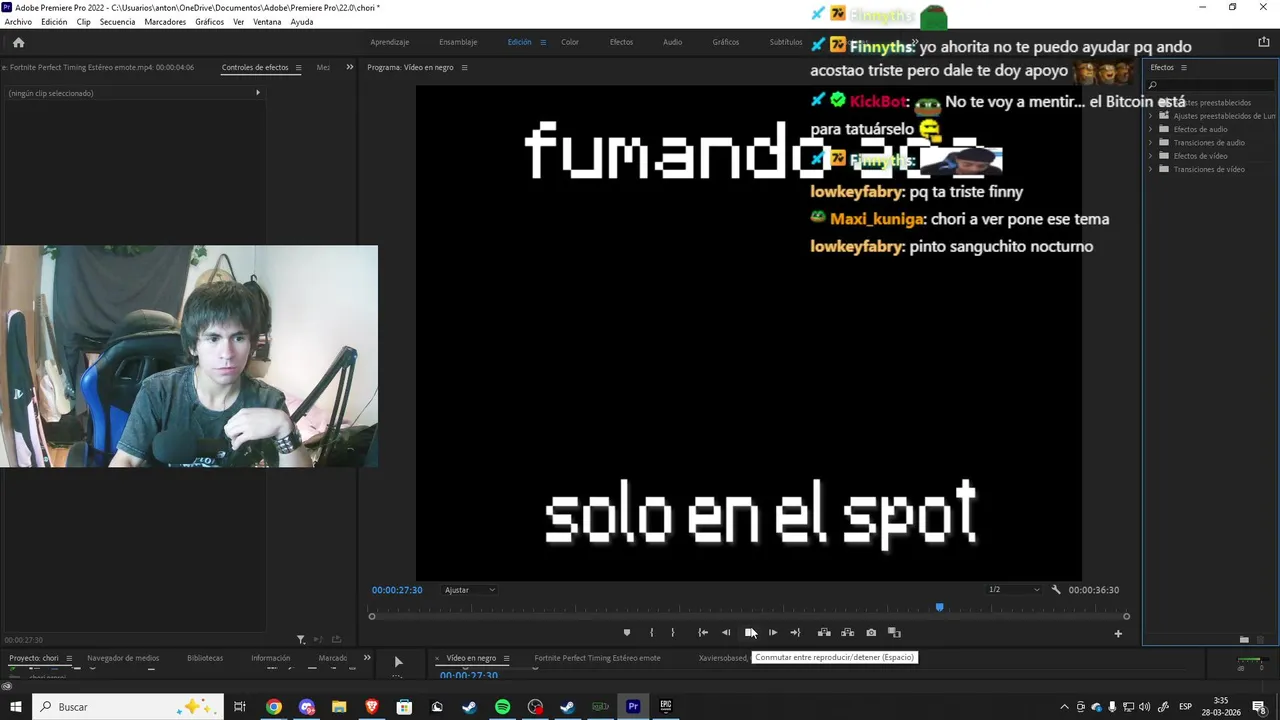Screen dimensions: 1280x720
Task: Add a marker in the Program monitor
Action: point(627,632)
